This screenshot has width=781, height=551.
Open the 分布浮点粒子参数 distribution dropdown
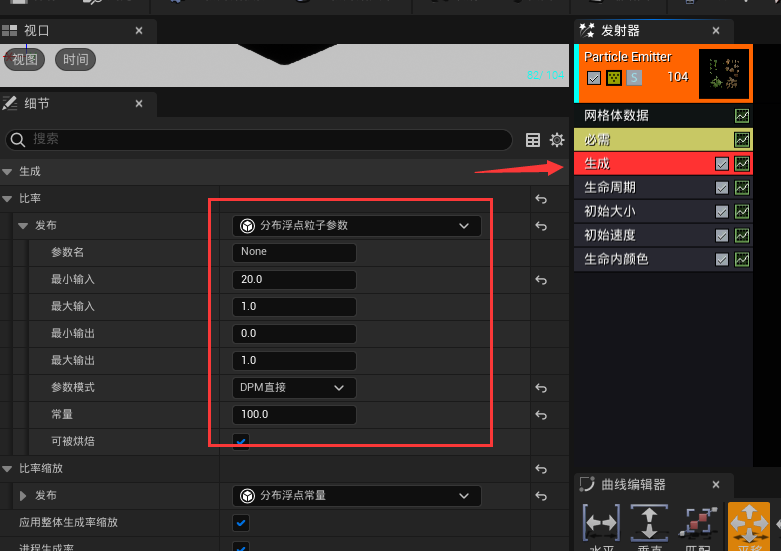click(x=357, y=226)
